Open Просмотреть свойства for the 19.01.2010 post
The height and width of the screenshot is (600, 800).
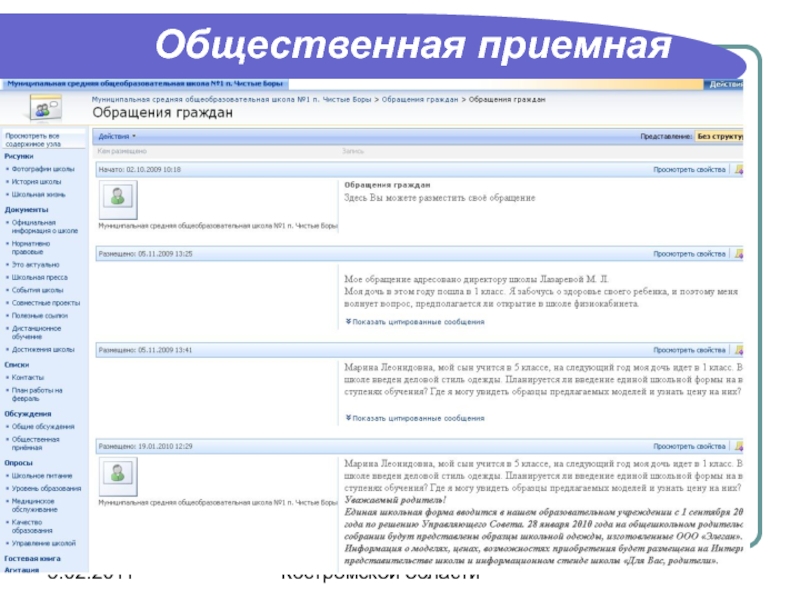tap(689, 446)
